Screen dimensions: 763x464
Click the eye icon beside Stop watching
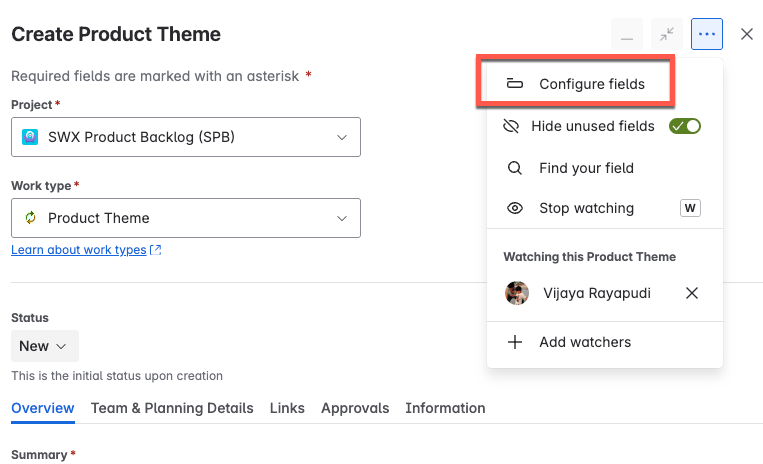514,208
